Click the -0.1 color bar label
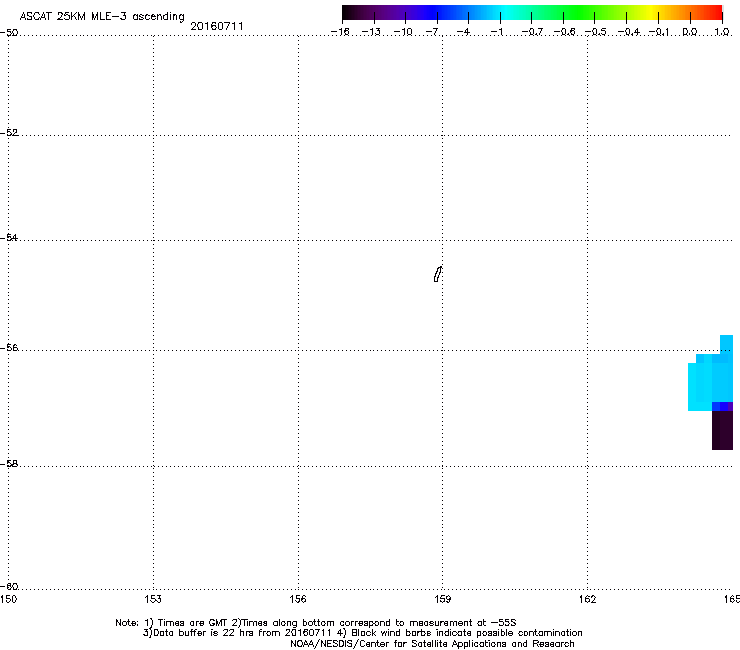Image resolution: width=740 pixels, height=650 pixels. tap(659, 32)
